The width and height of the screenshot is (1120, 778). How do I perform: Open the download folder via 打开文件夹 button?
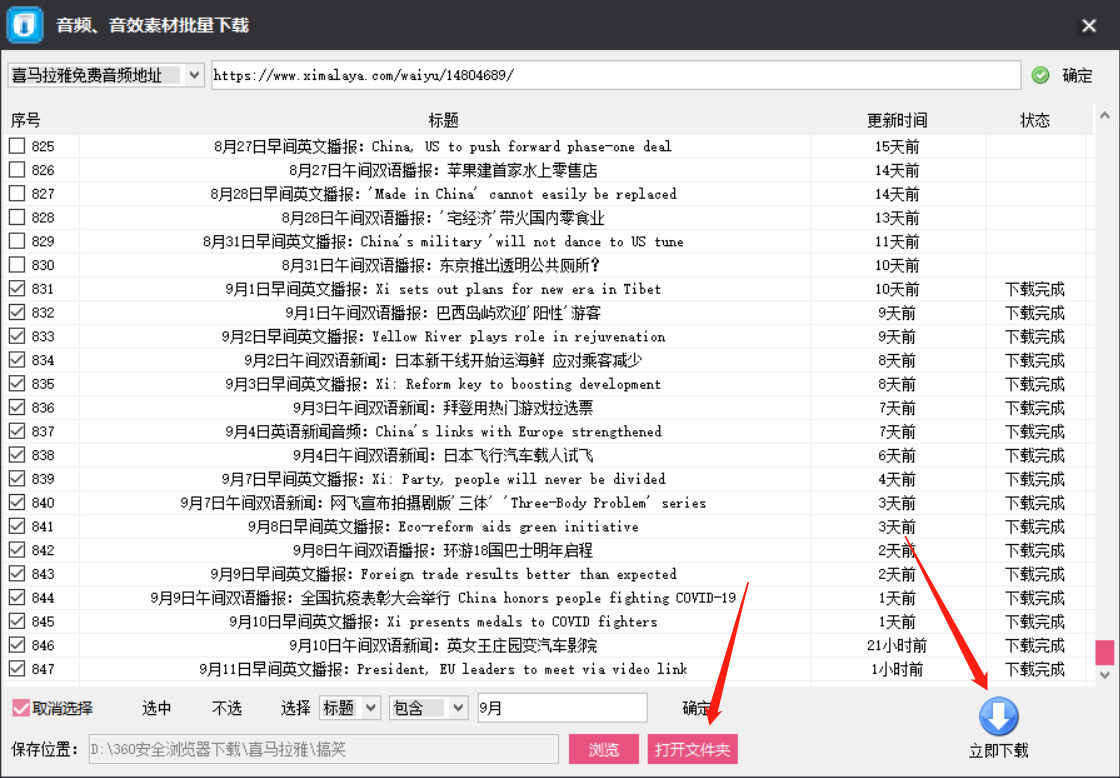point(692,748)
